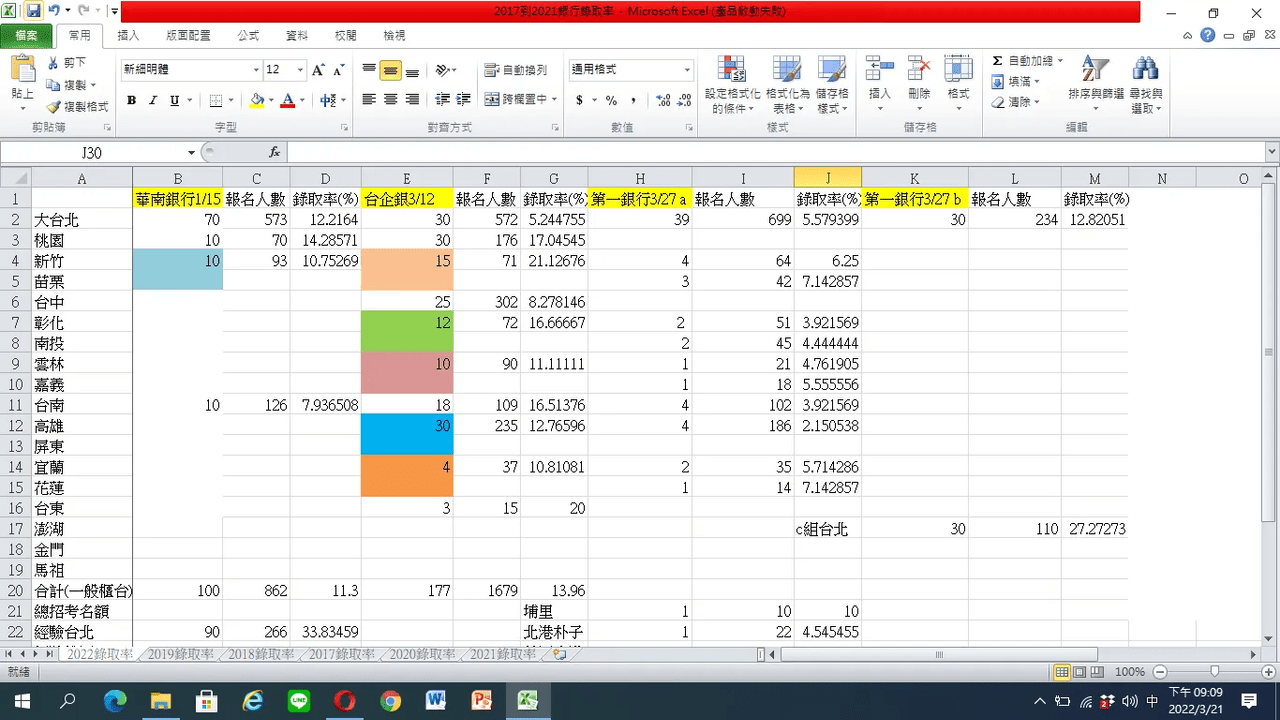Toggle bold formatting
This screenshot has height=720, width=1280.
click(x=131, y=100)
